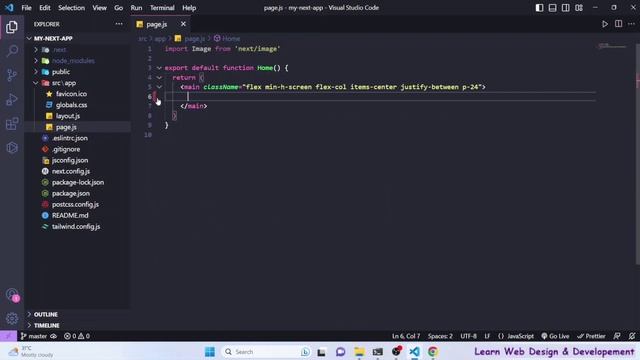This screenshot has width=640, height=360.
Task: Open the Search view in activity bar
Action: pyautogui.click(x=12, y=51)
